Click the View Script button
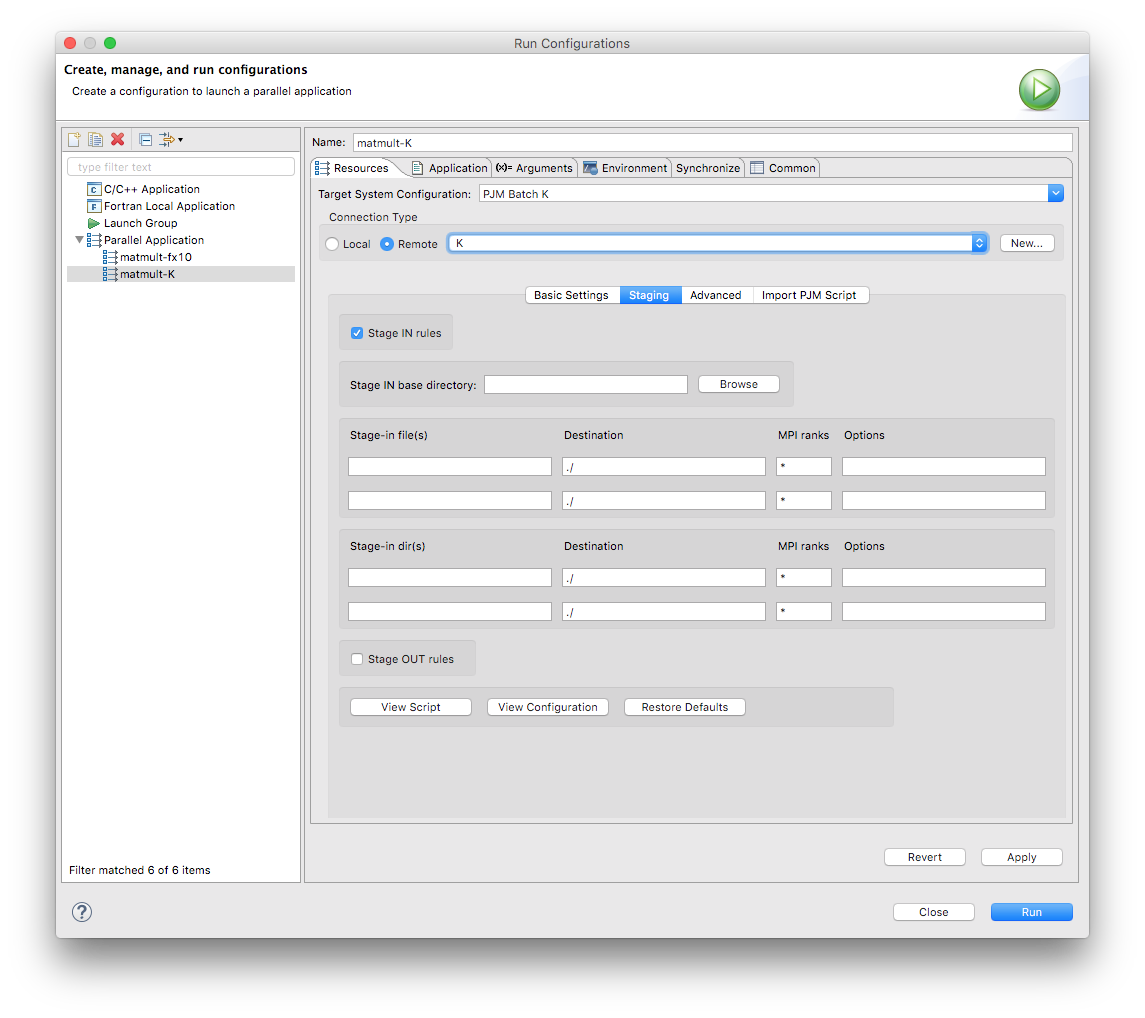1145x1018 pixels. click(410, 707)
